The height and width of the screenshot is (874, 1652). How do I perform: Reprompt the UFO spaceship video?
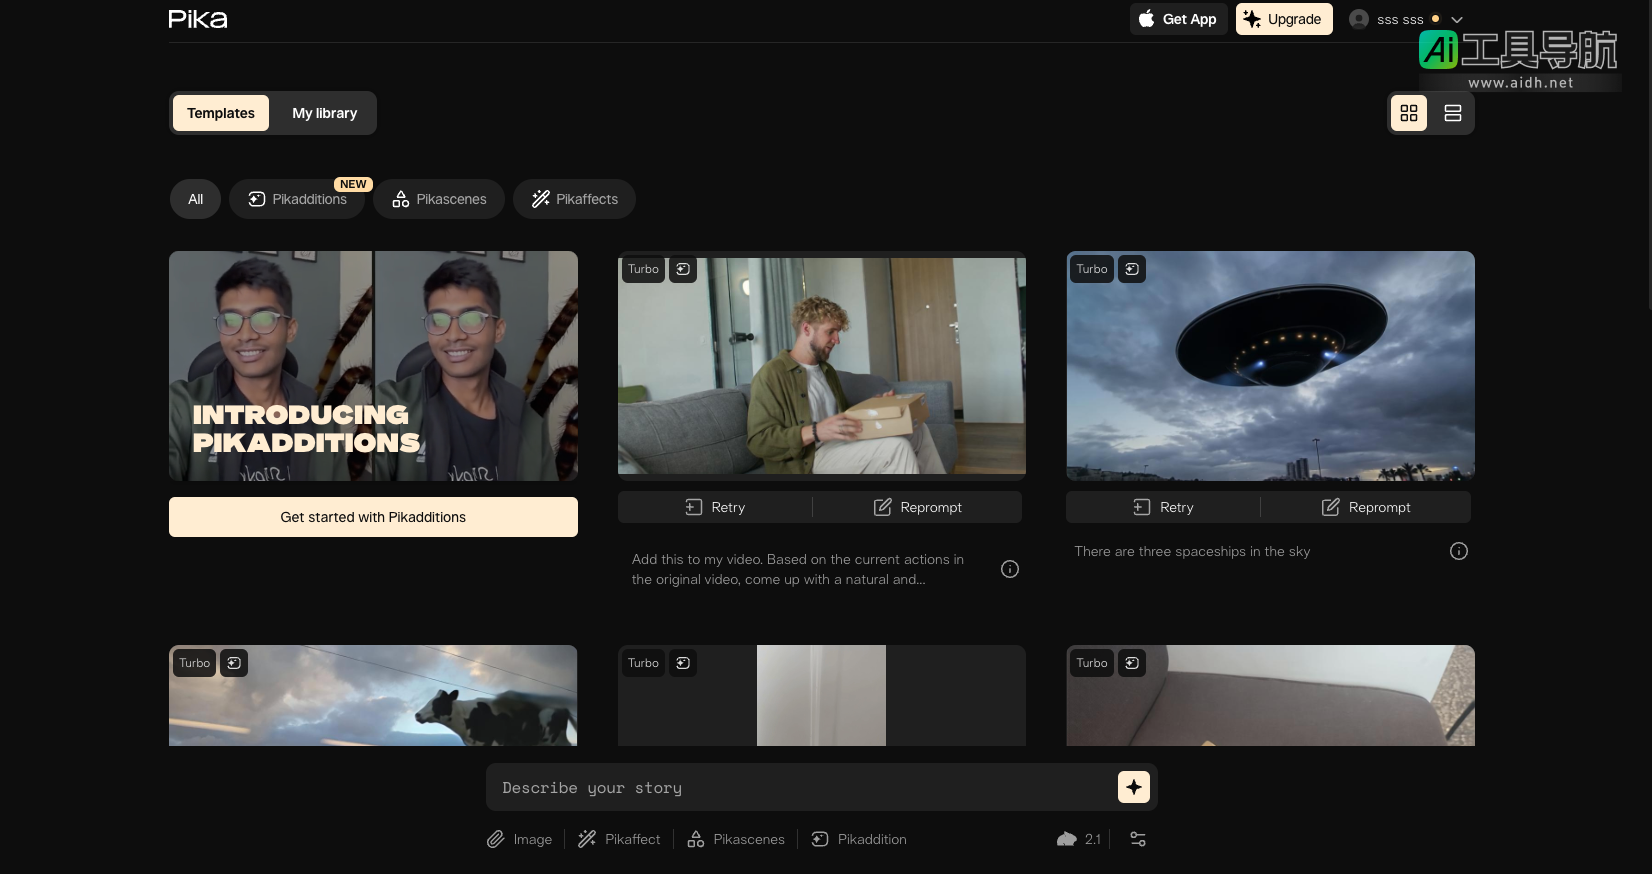click(x=1366, y=507)
